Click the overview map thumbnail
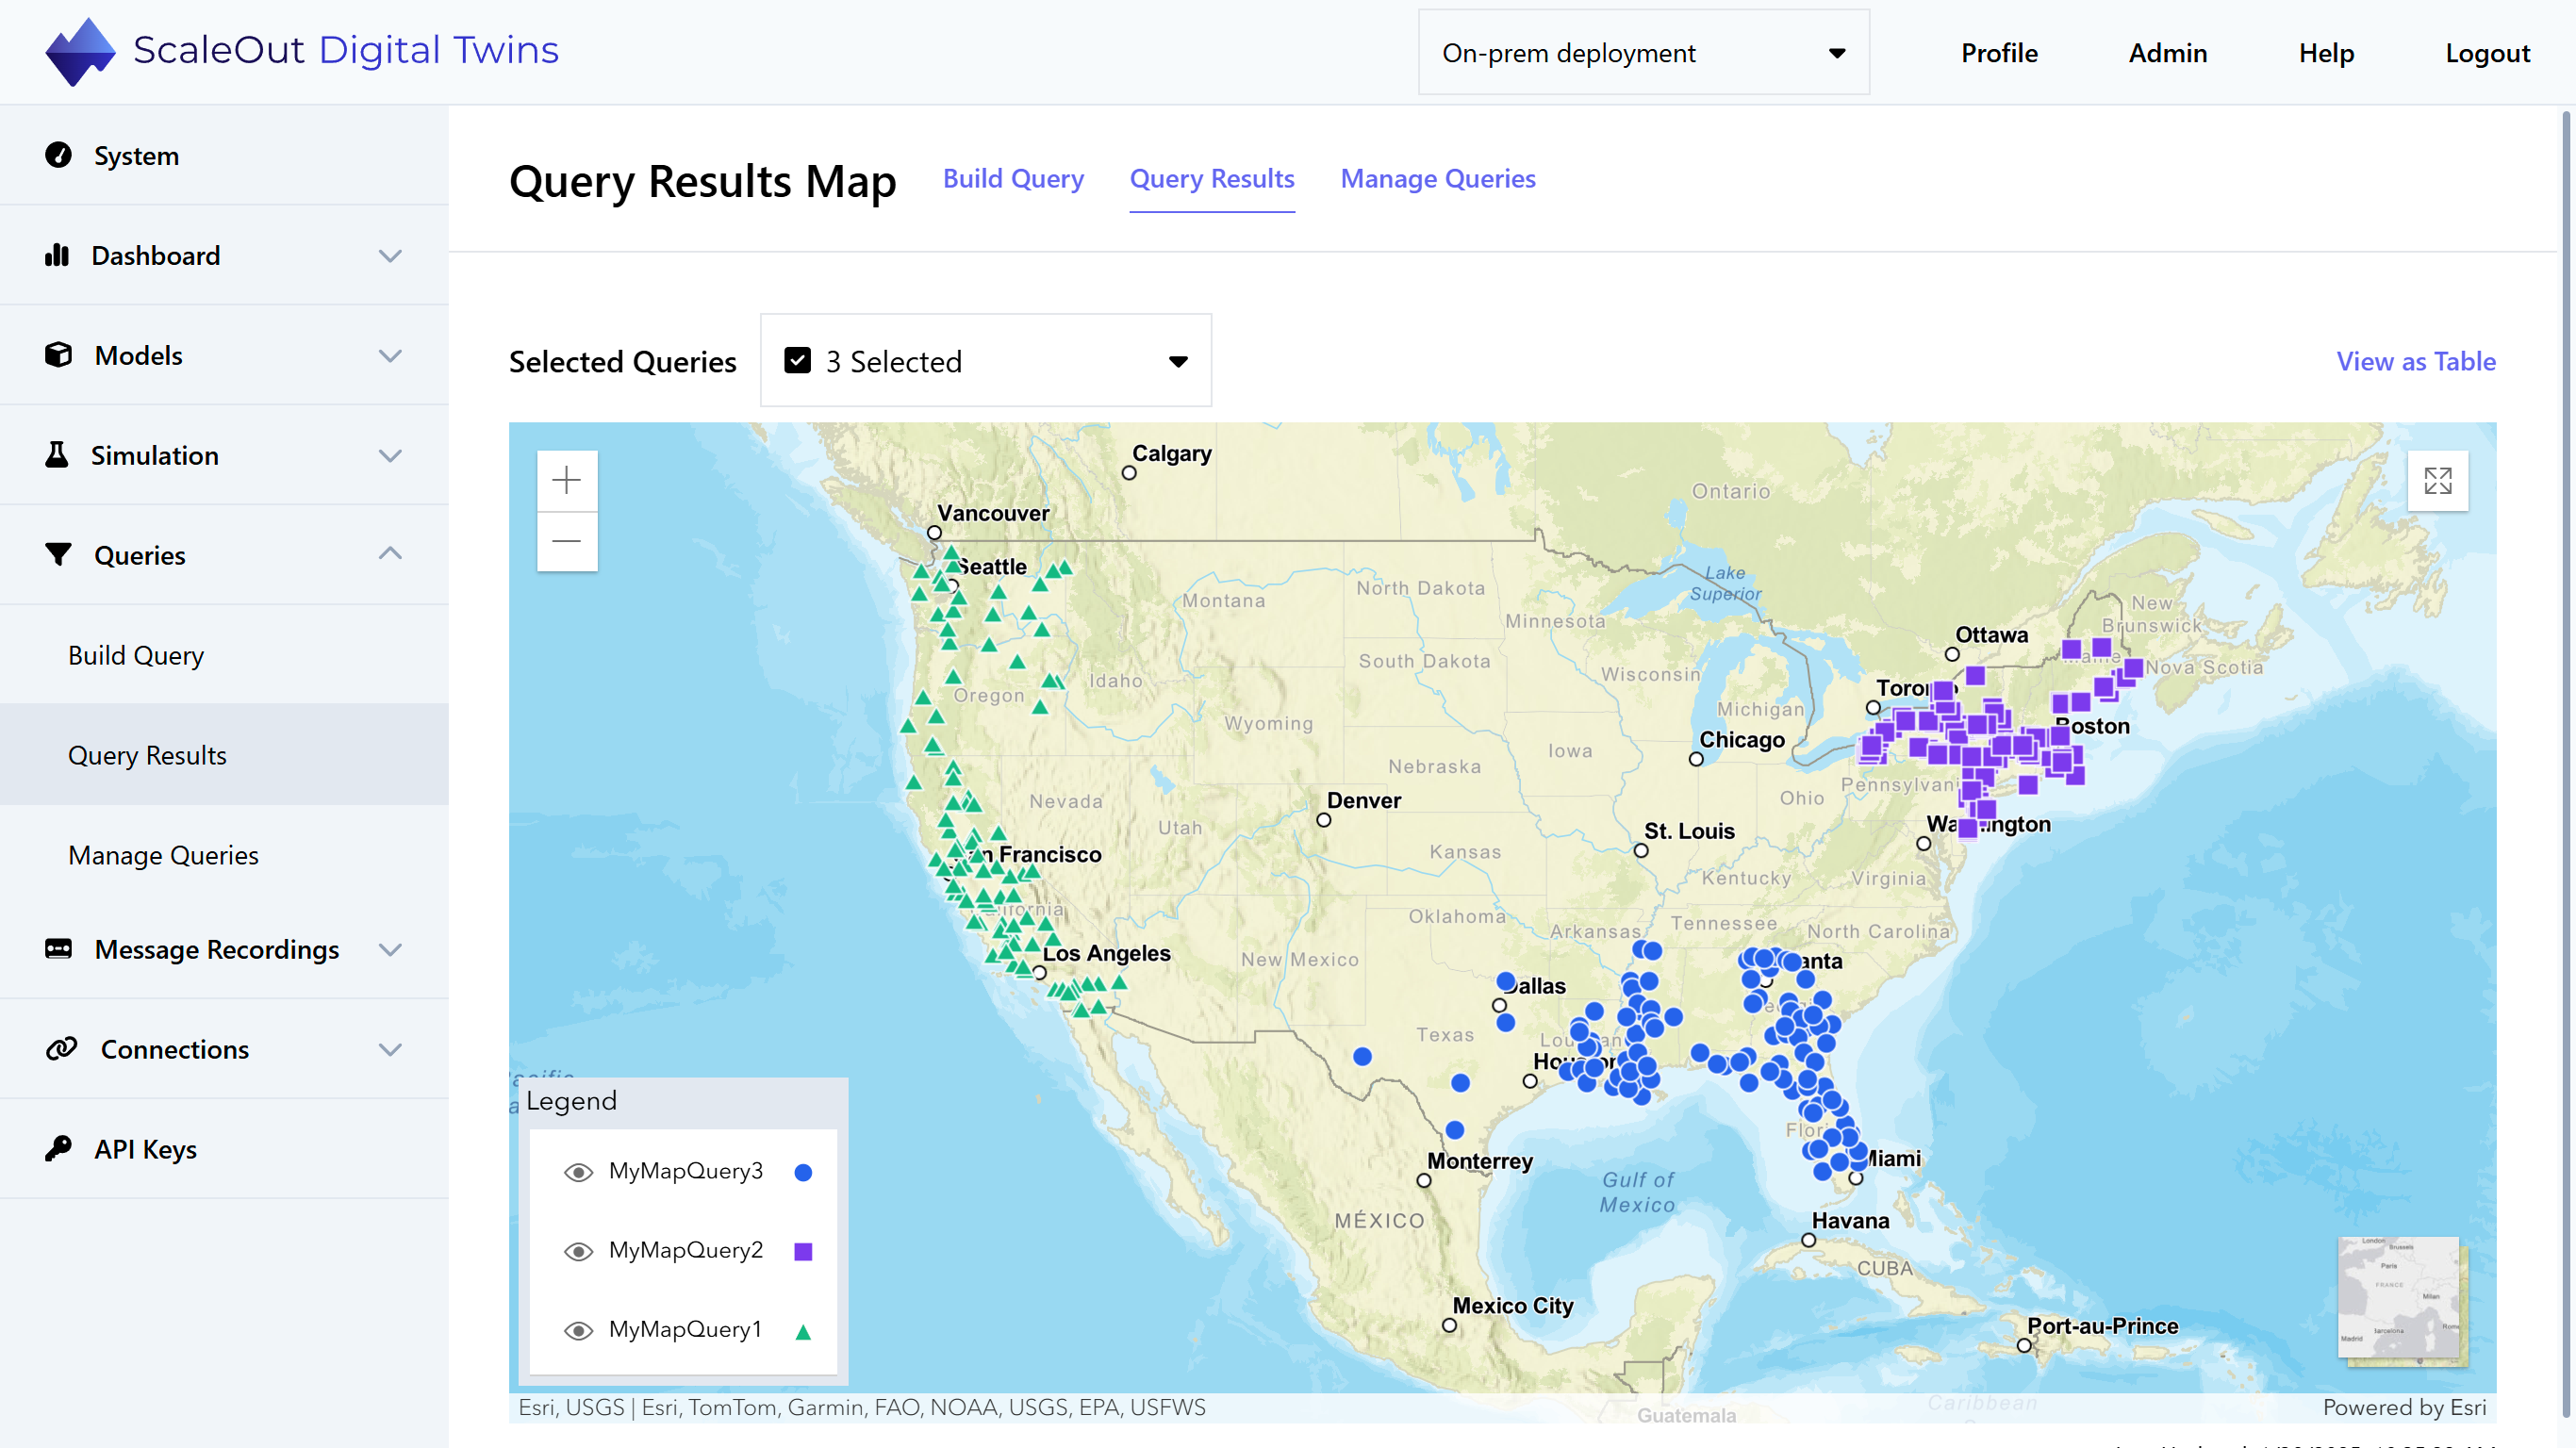The image size is (2576, 1448). pyautogui.click(x=2400, y=1298)
